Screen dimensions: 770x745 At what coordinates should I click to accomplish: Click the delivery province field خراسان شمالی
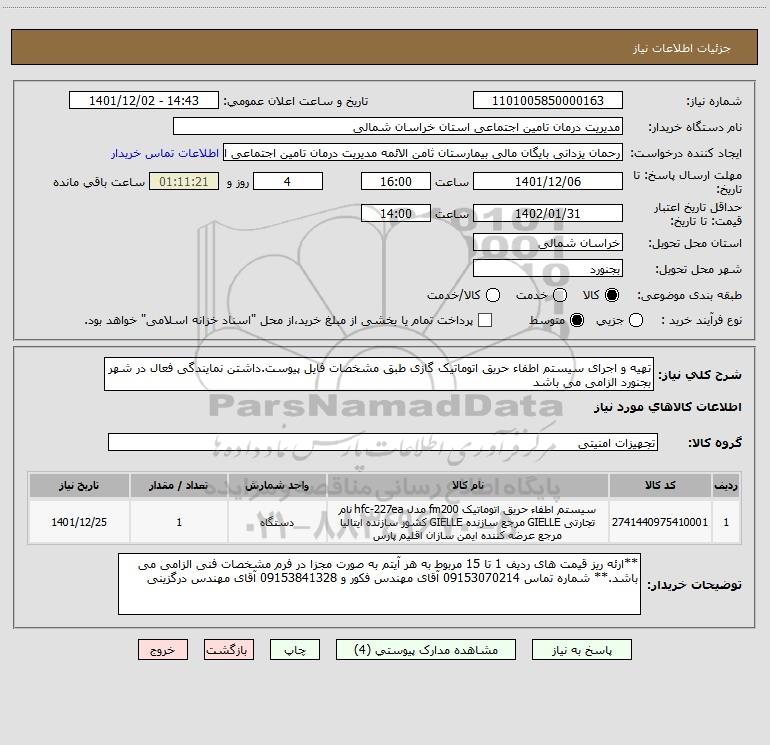click(548, 242)
